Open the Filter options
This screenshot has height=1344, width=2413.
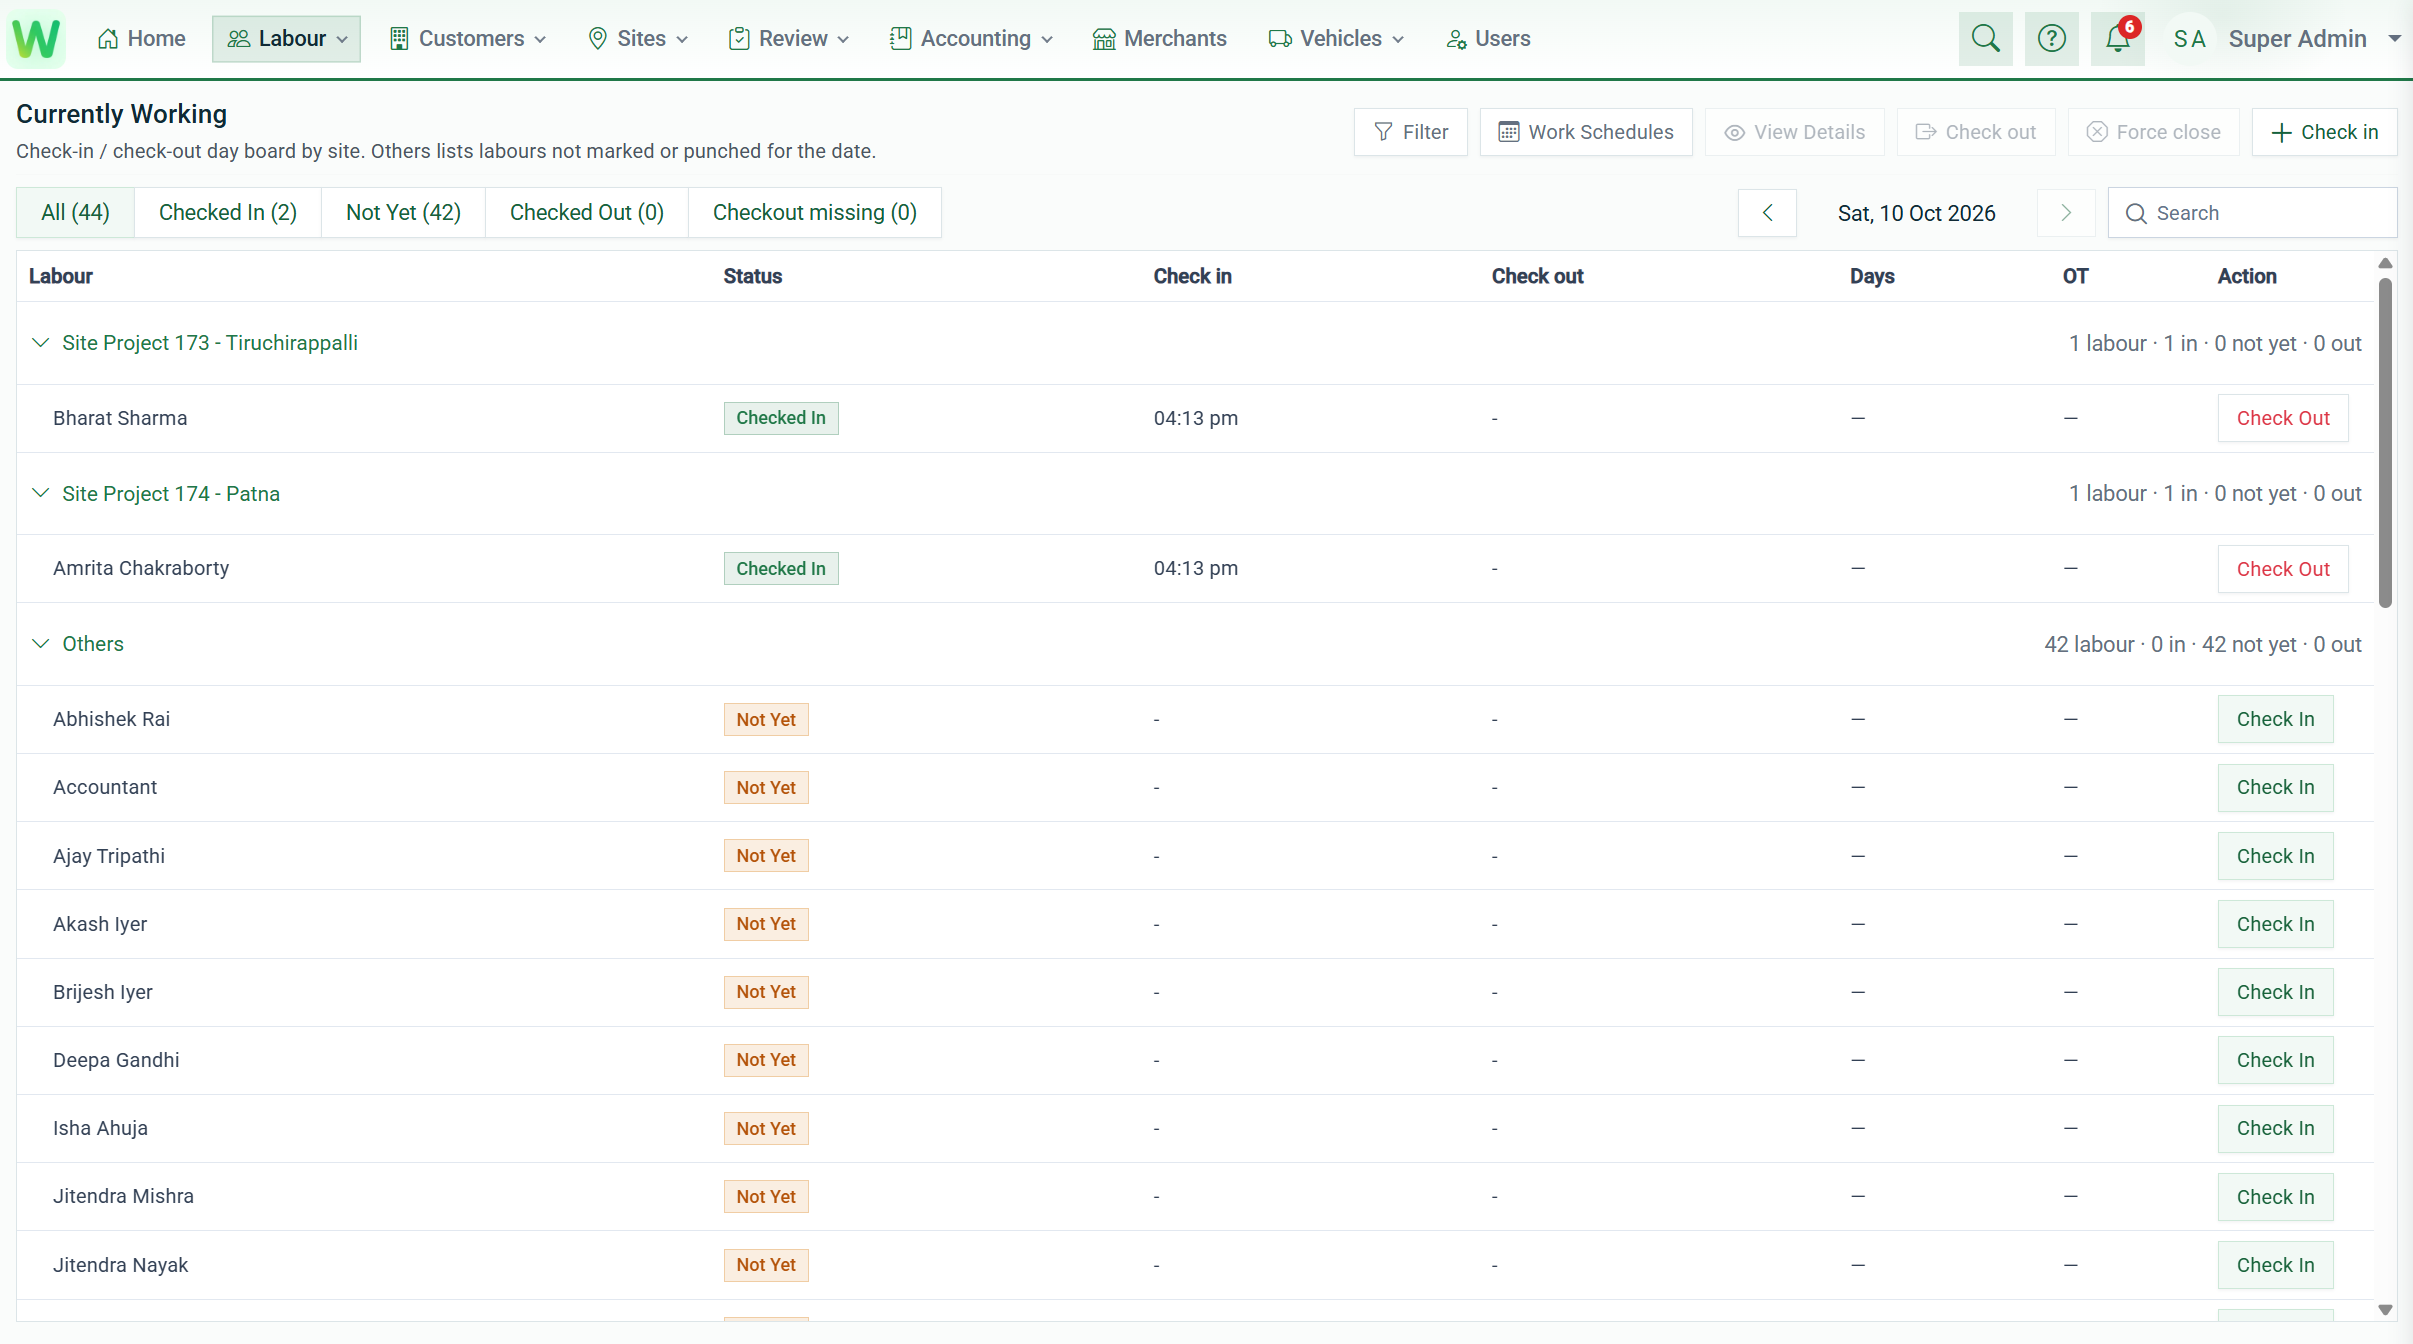(x=1410, y=132)
